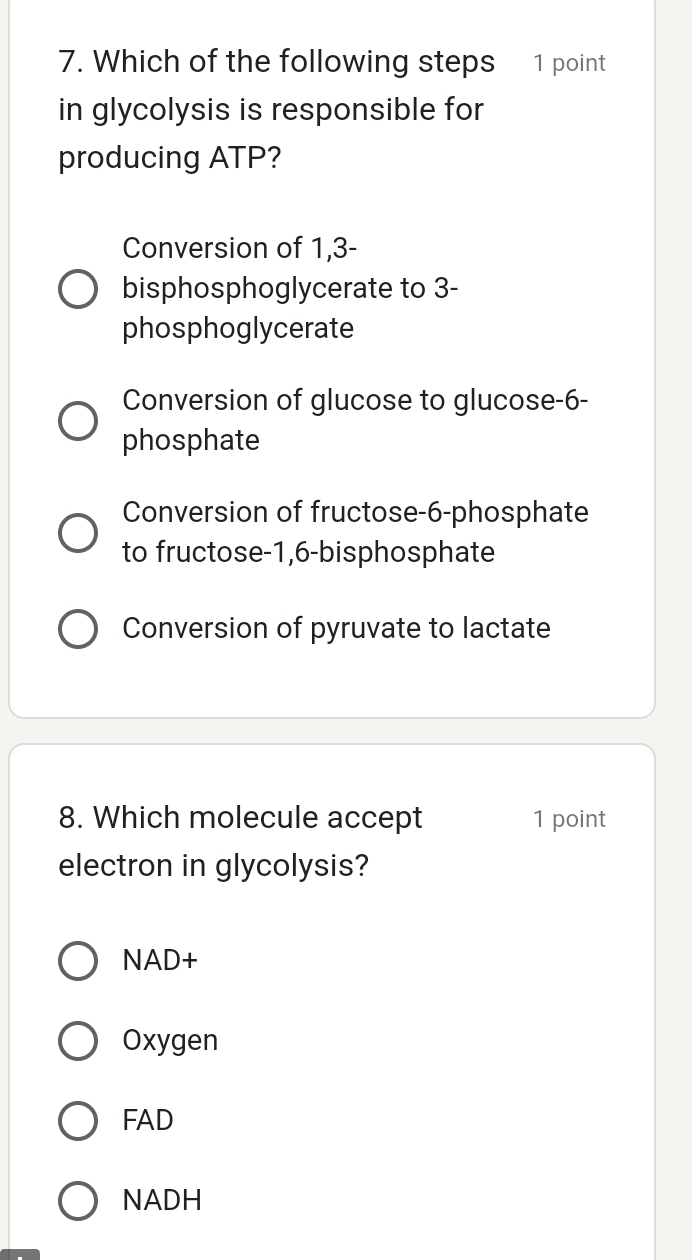Click the NAD+ answer text label

tap(159, 960)
